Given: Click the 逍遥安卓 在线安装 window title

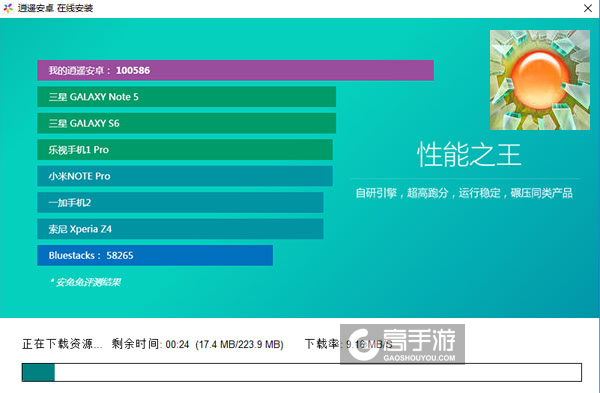Looking at the screenshot, I should tap(55, 8).
